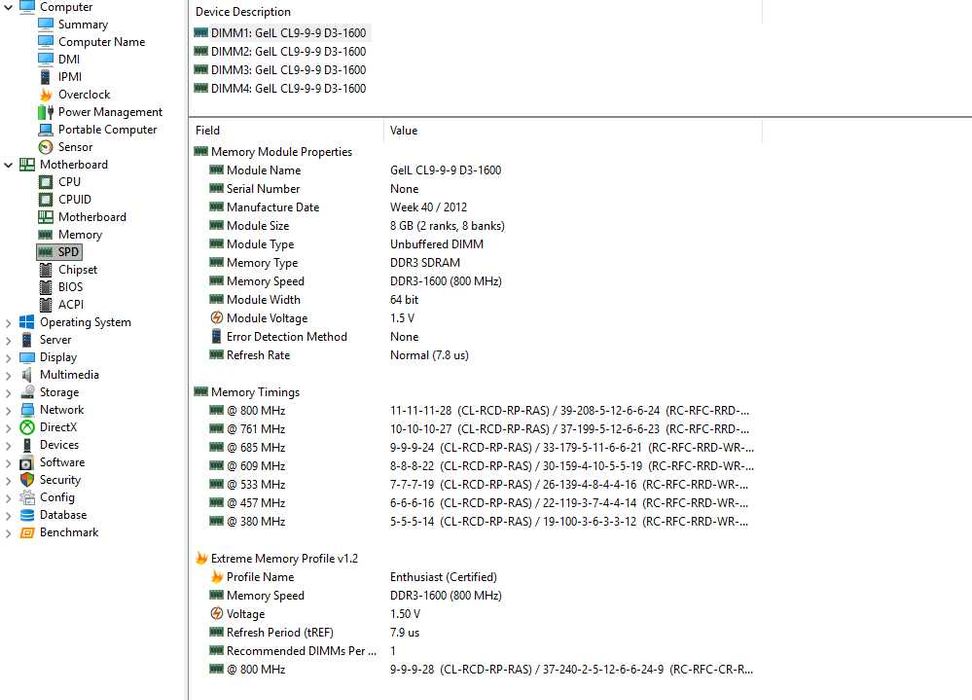
Task: Open the DMI icon
Action: click(x=45, y=59)
